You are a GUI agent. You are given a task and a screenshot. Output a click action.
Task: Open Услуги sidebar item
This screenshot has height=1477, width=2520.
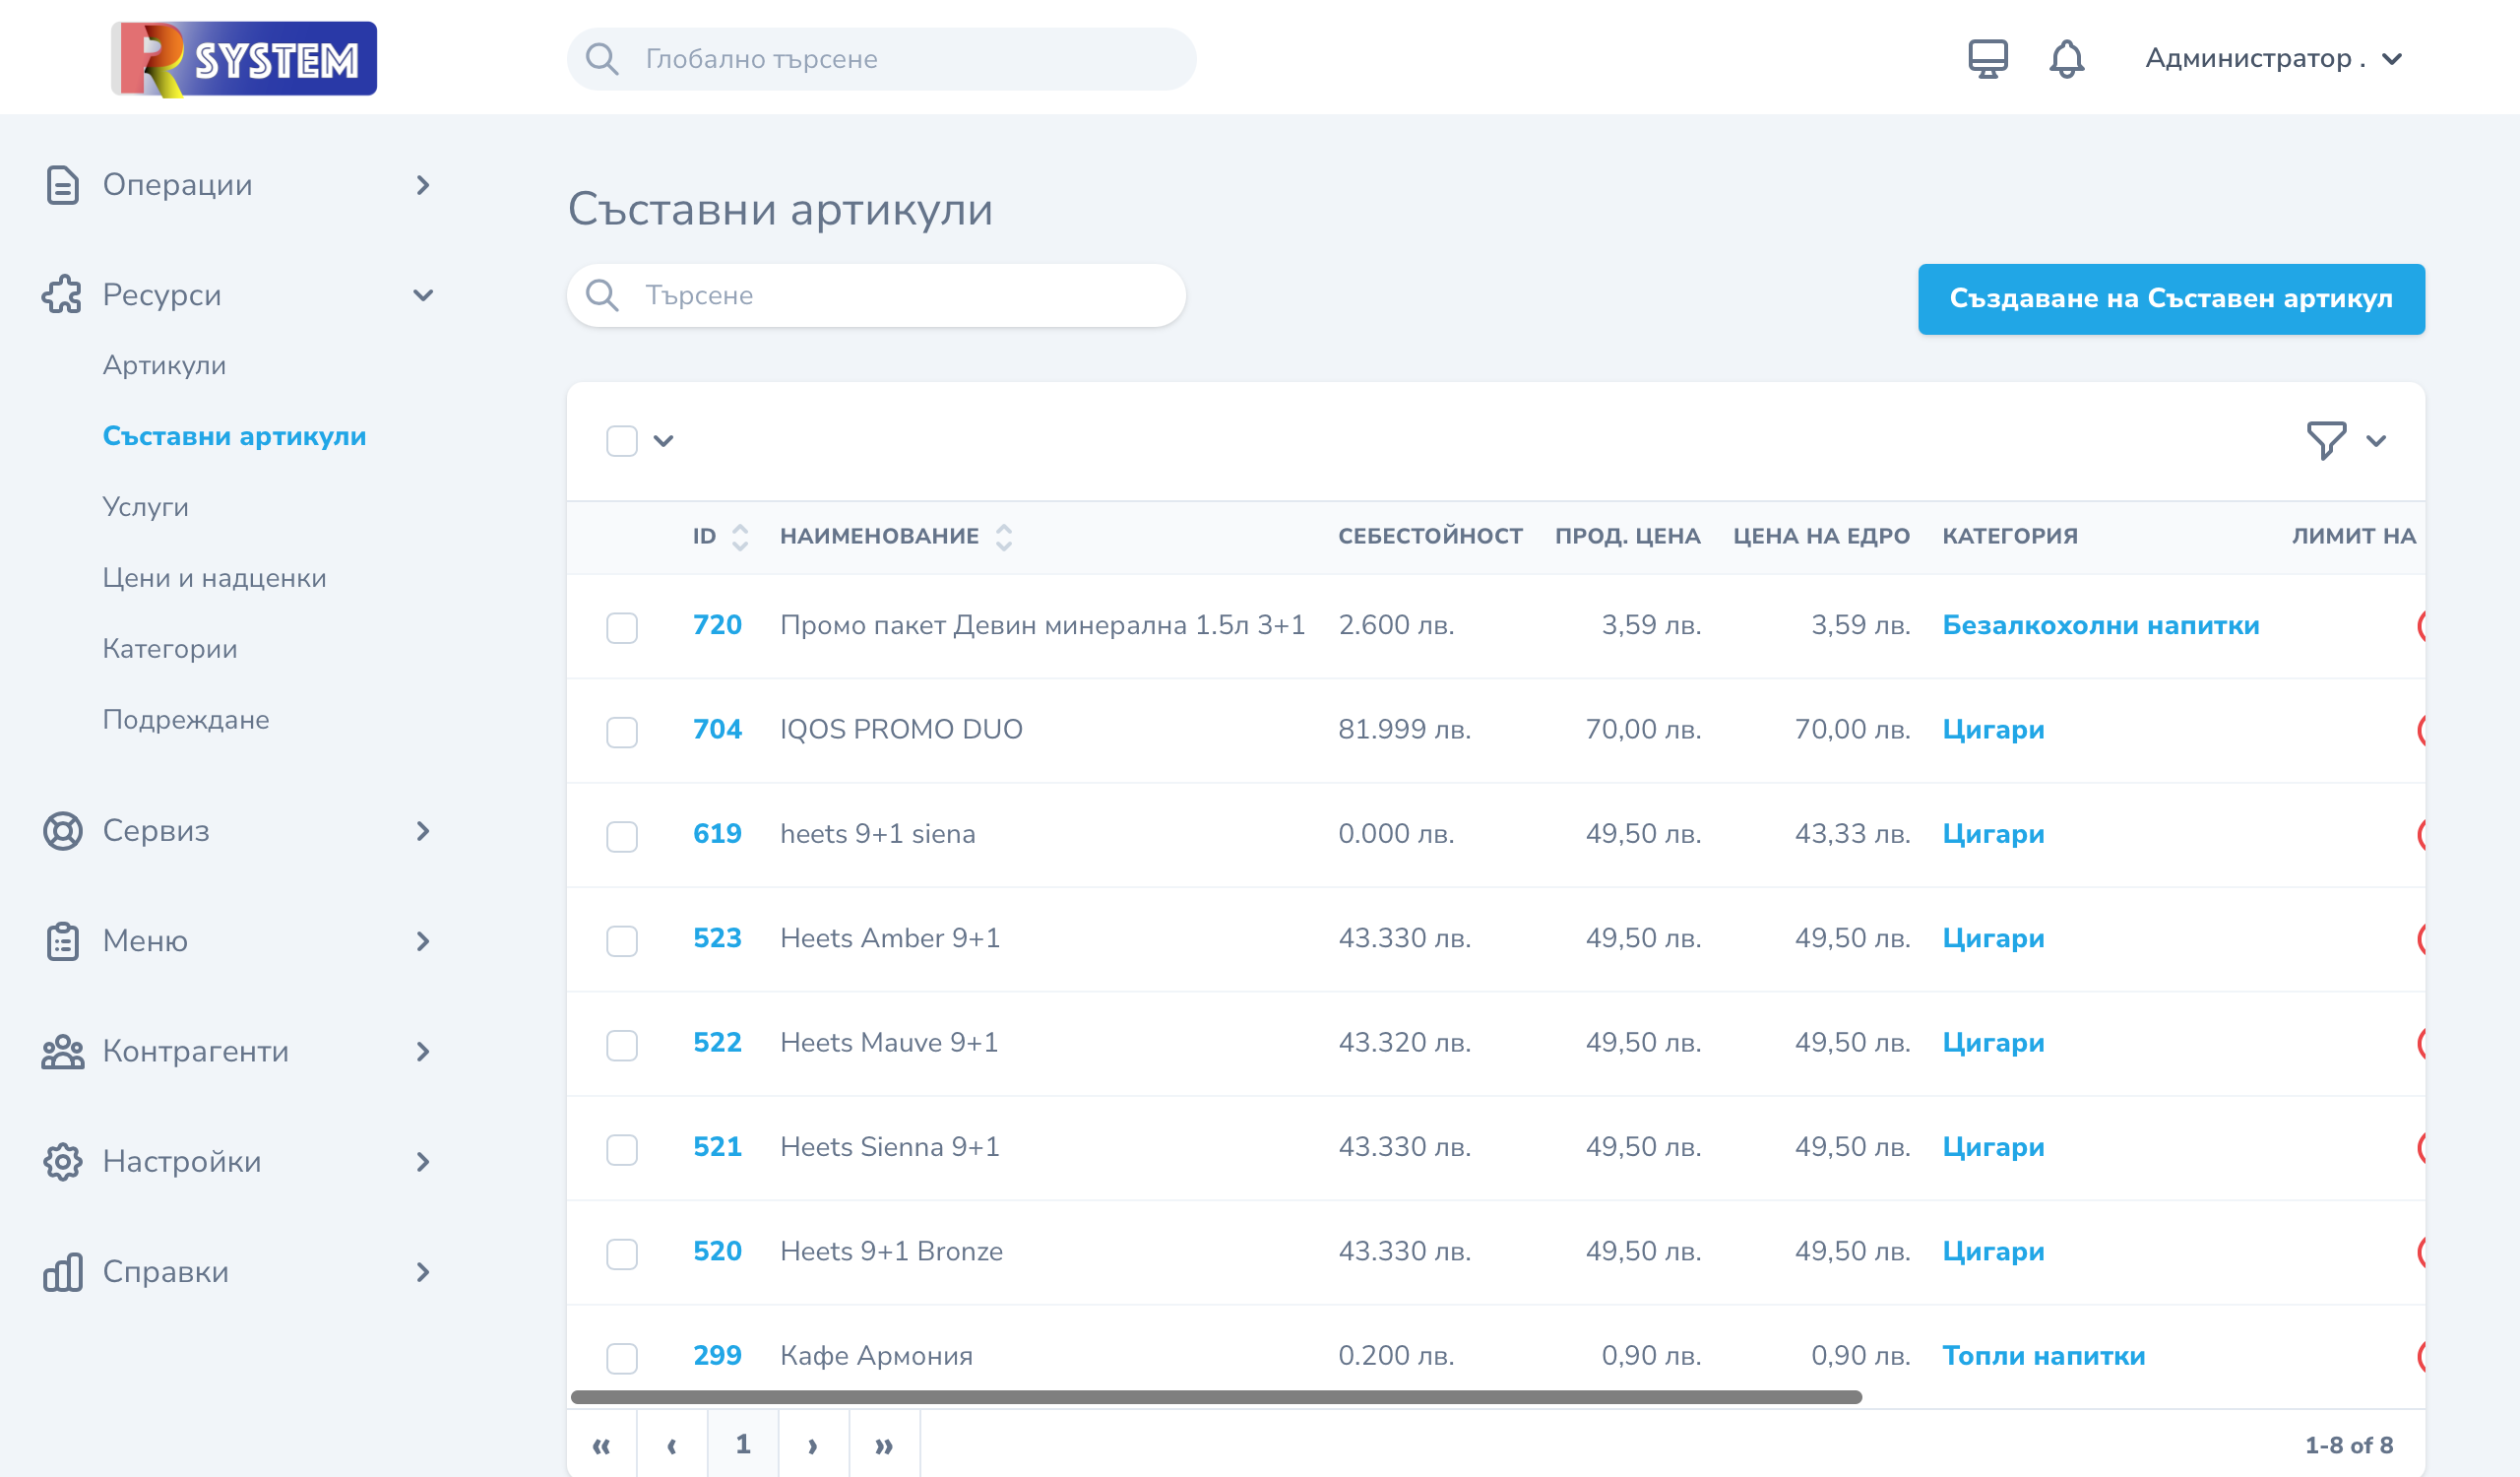tap(145, 507)
